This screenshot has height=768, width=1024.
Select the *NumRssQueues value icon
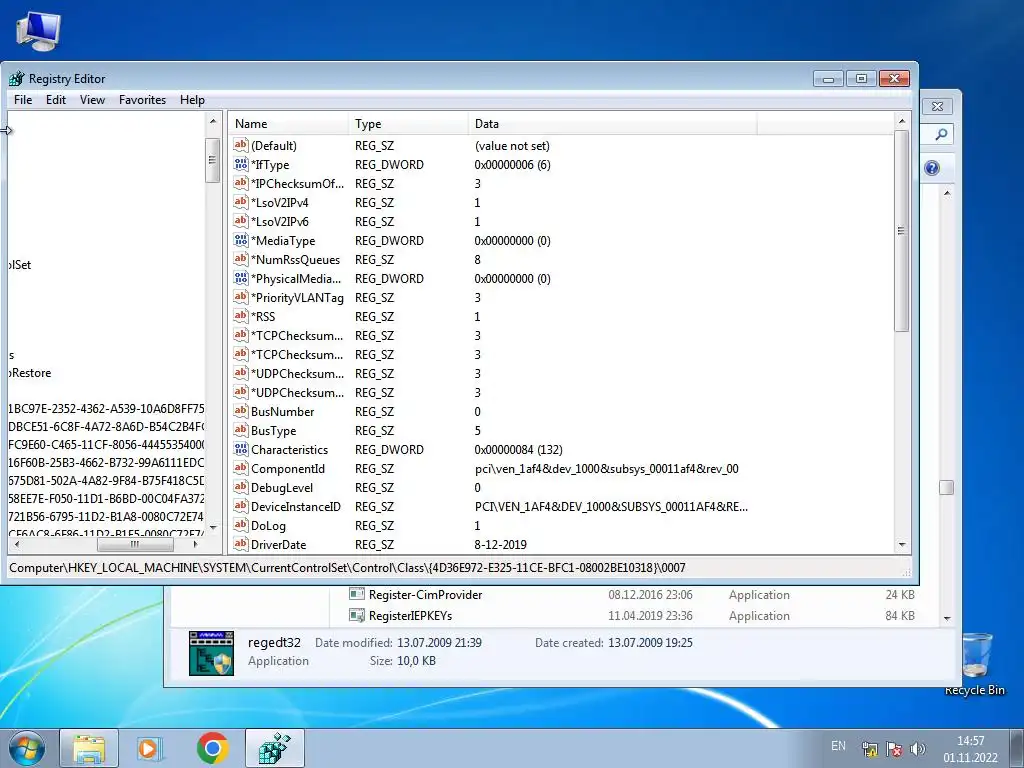coord(240,259)
